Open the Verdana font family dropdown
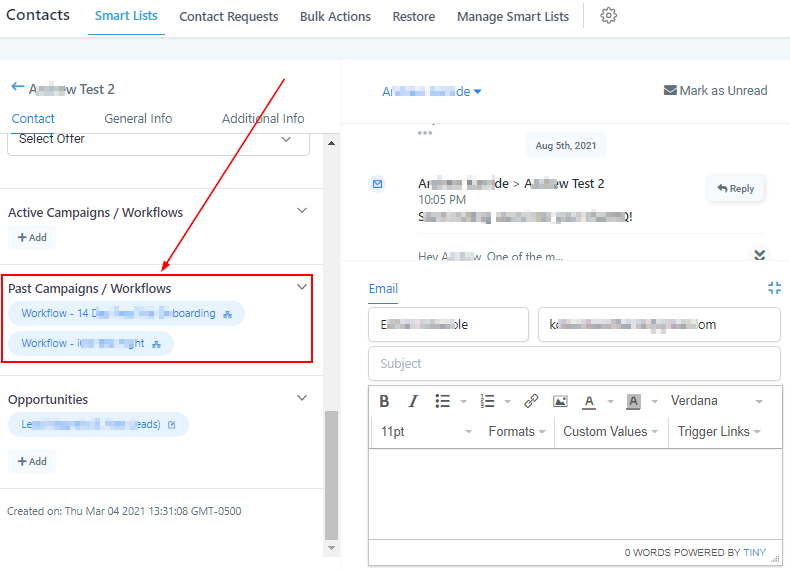This screenshot has width=790, height=570. coord(717,401)
